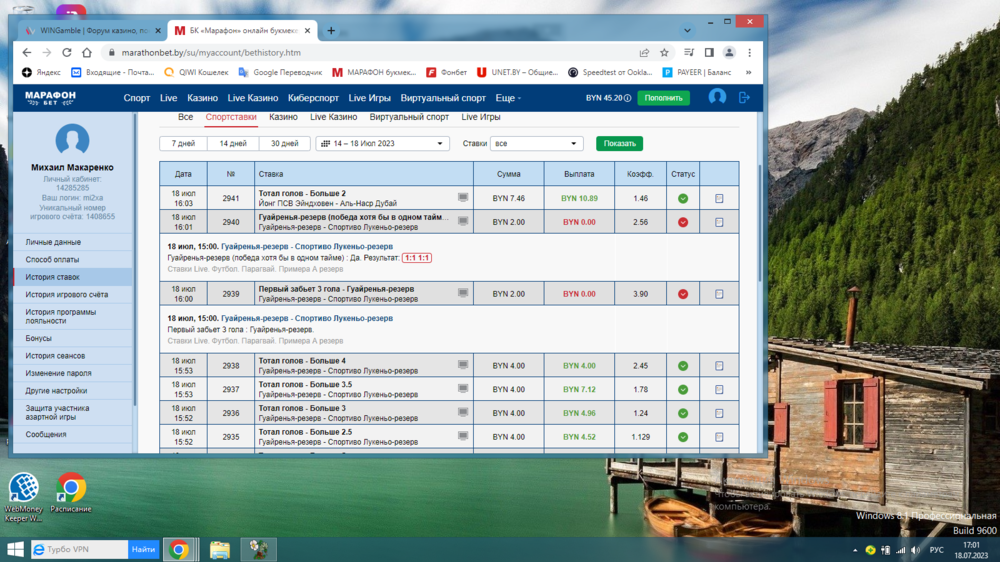The height and width of the screenshot is (562, 1000).
Task: Select the 7 дней period filter
Action: click(183, 143)
